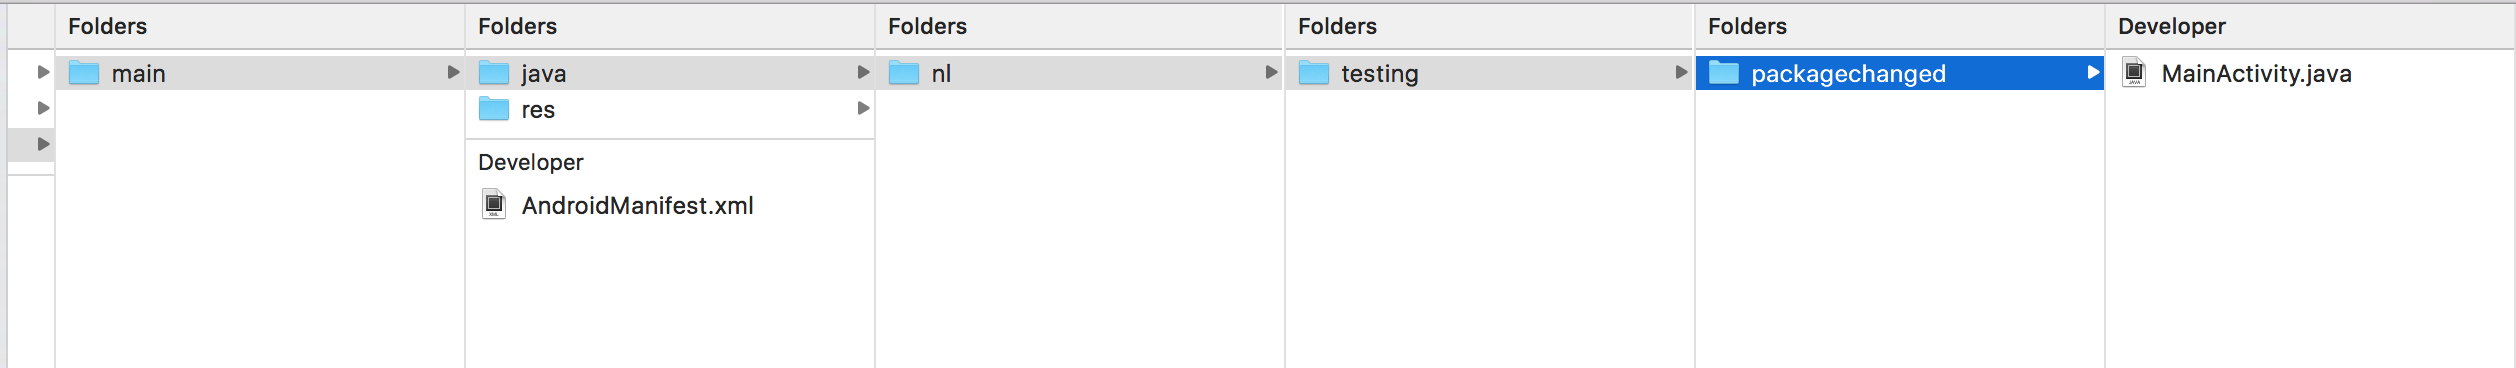Click the res folder icon
This screenshot has width=2516, height=368.
click(494, 109)
